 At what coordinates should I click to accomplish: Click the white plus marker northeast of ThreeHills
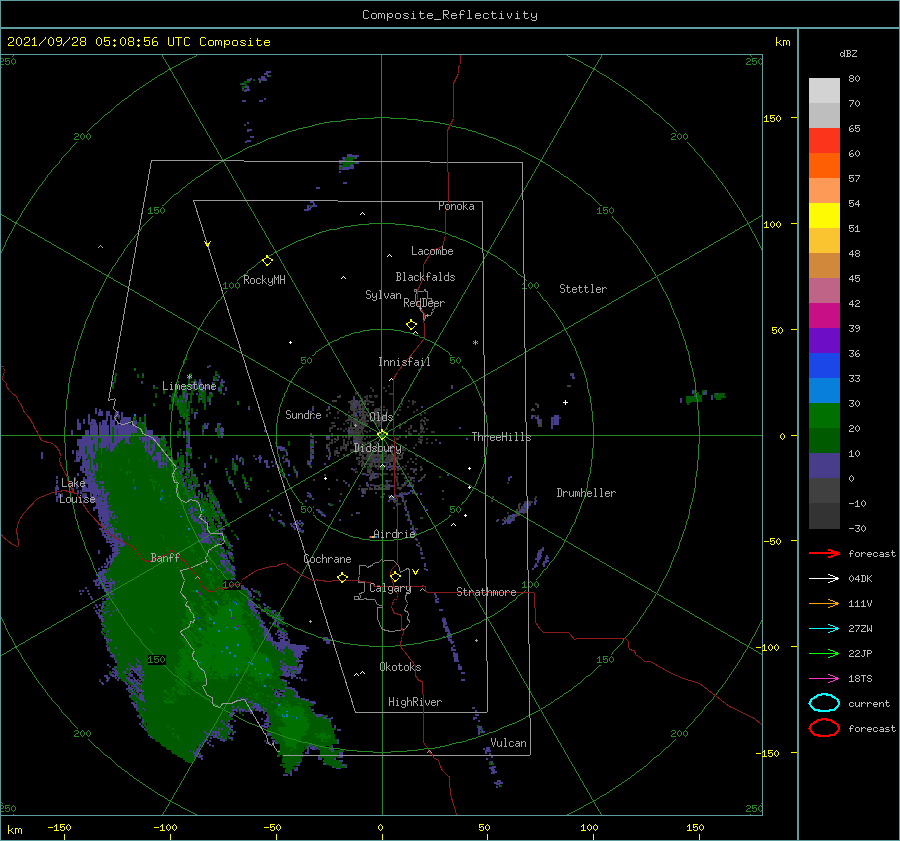565,402
